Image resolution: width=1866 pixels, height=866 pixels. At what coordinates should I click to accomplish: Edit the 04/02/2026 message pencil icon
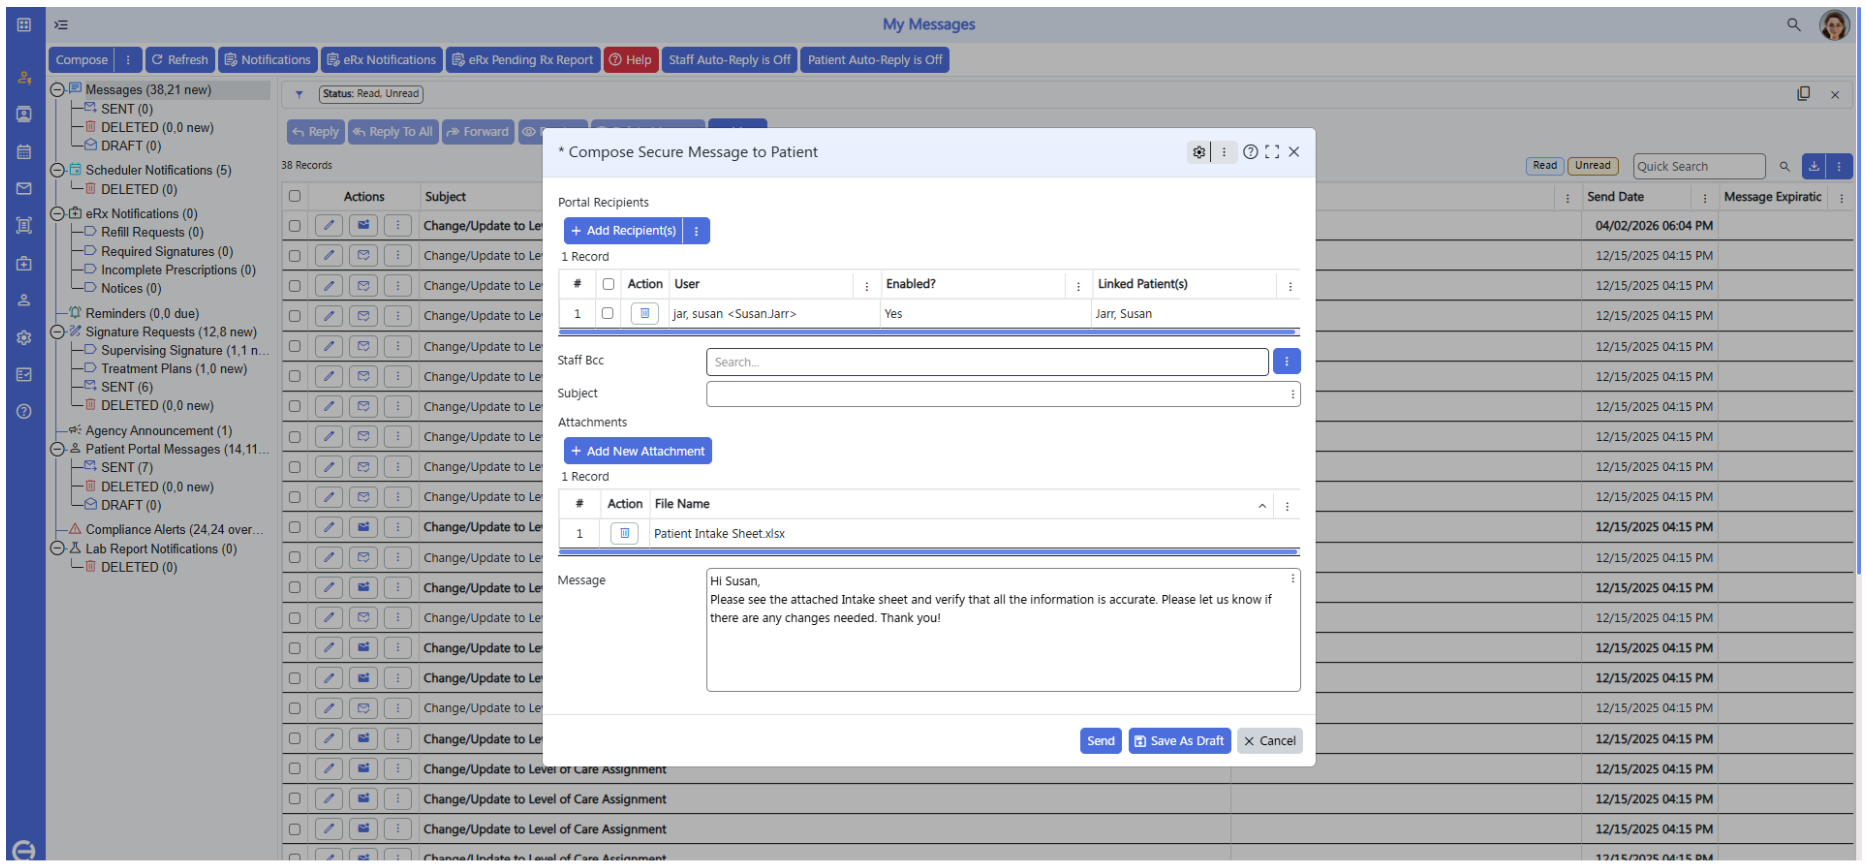point(329,226)
